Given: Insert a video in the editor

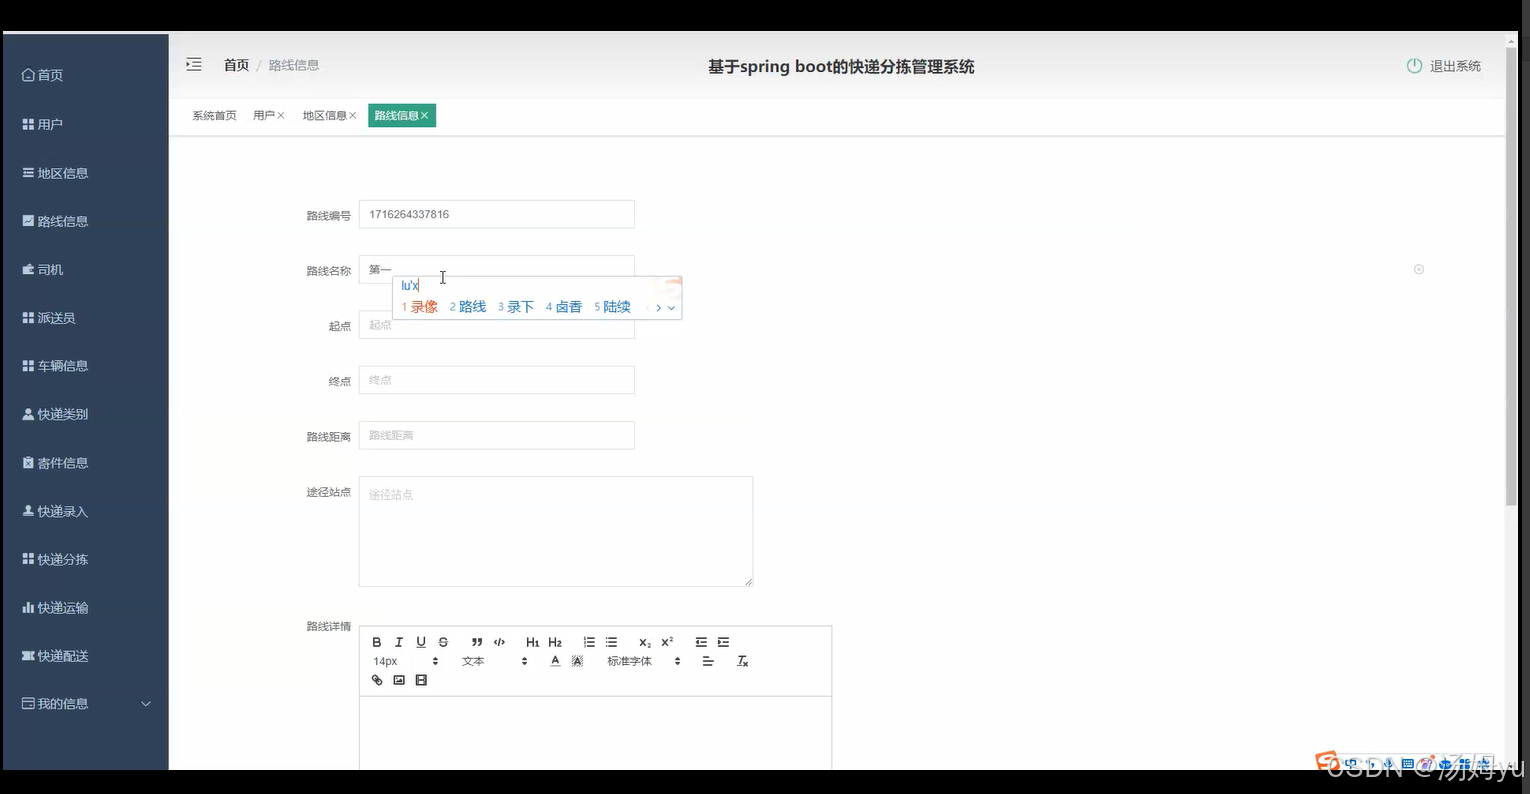Looking at the screenshot, I should coord(421,680).
